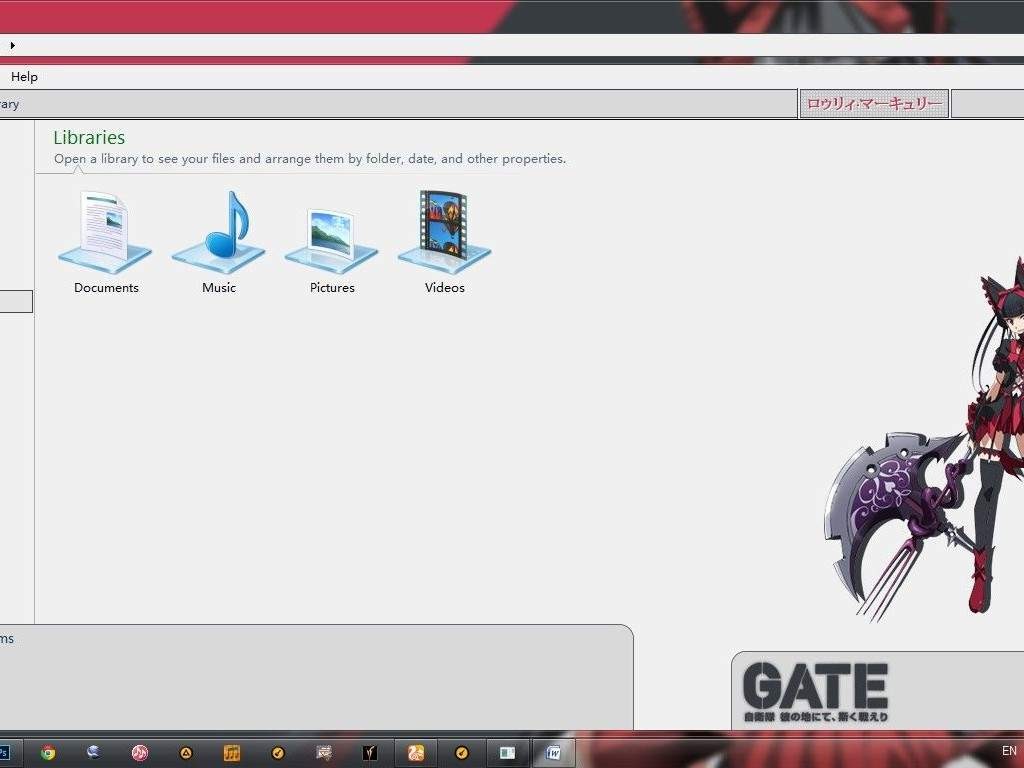
Task: Click the orange music note taskbar icon
Action: [231, 752]
